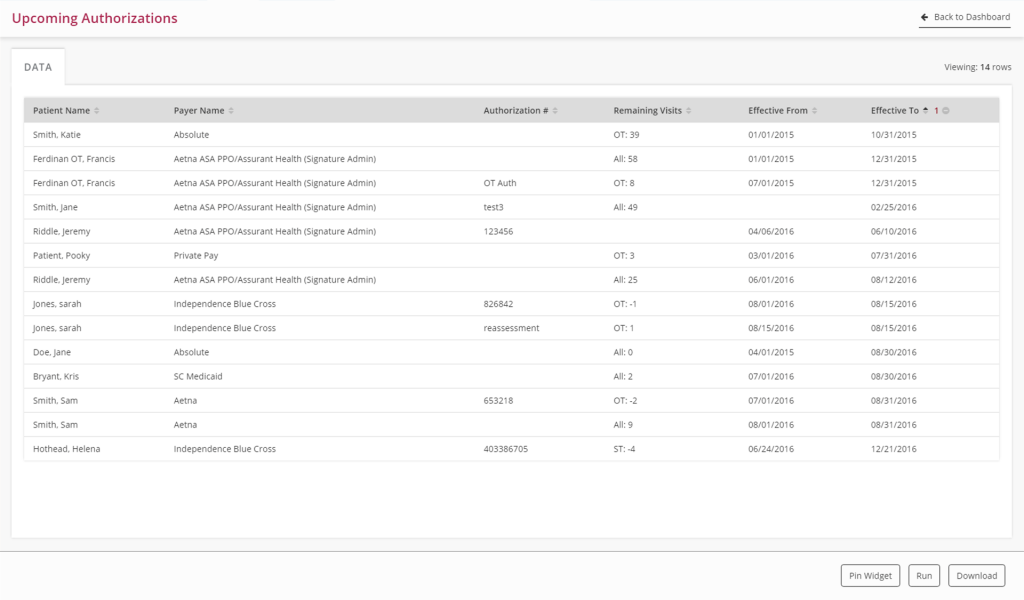Sort by Effective From sort icon
The width and height of the screenshot is (1024, 600).
point(815,110)
